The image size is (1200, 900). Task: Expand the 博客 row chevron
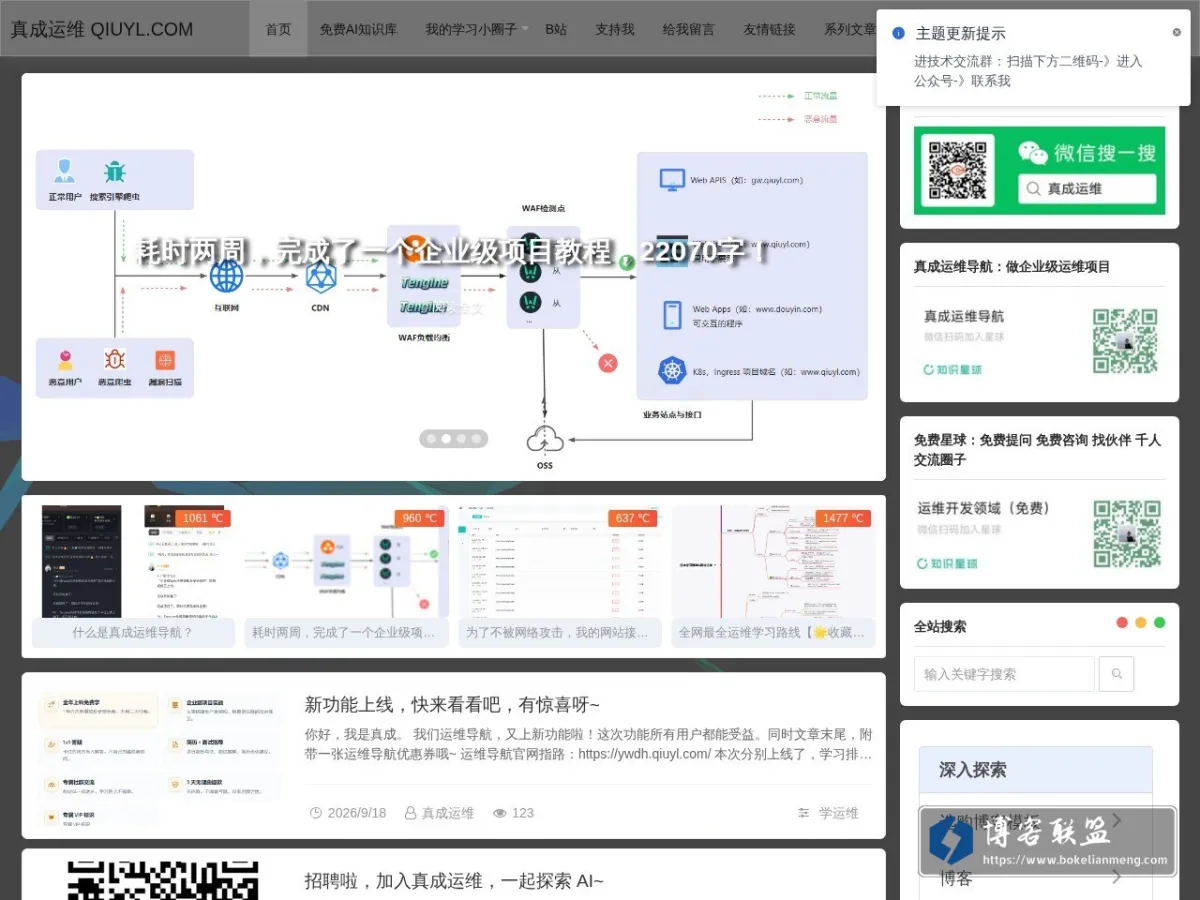1117,879
